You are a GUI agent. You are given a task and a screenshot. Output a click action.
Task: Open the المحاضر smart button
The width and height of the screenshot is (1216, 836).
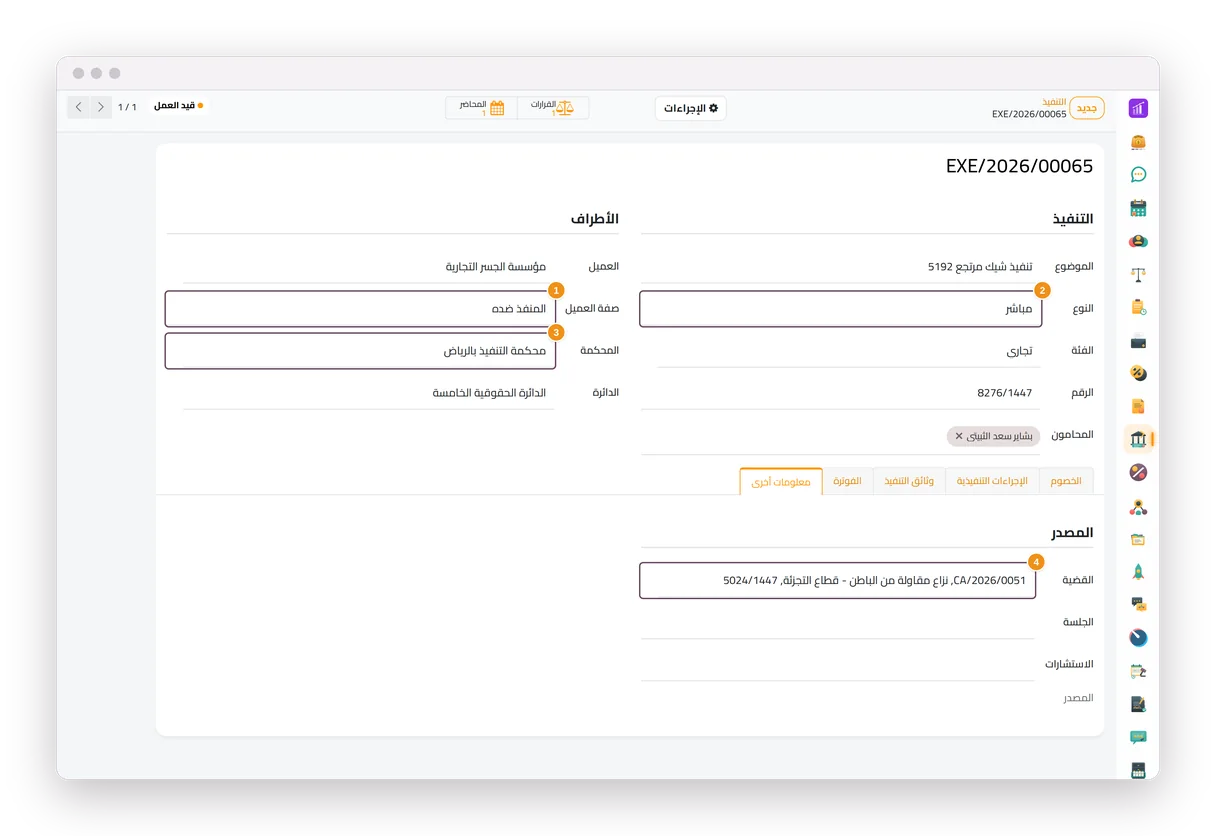[482, 108]
